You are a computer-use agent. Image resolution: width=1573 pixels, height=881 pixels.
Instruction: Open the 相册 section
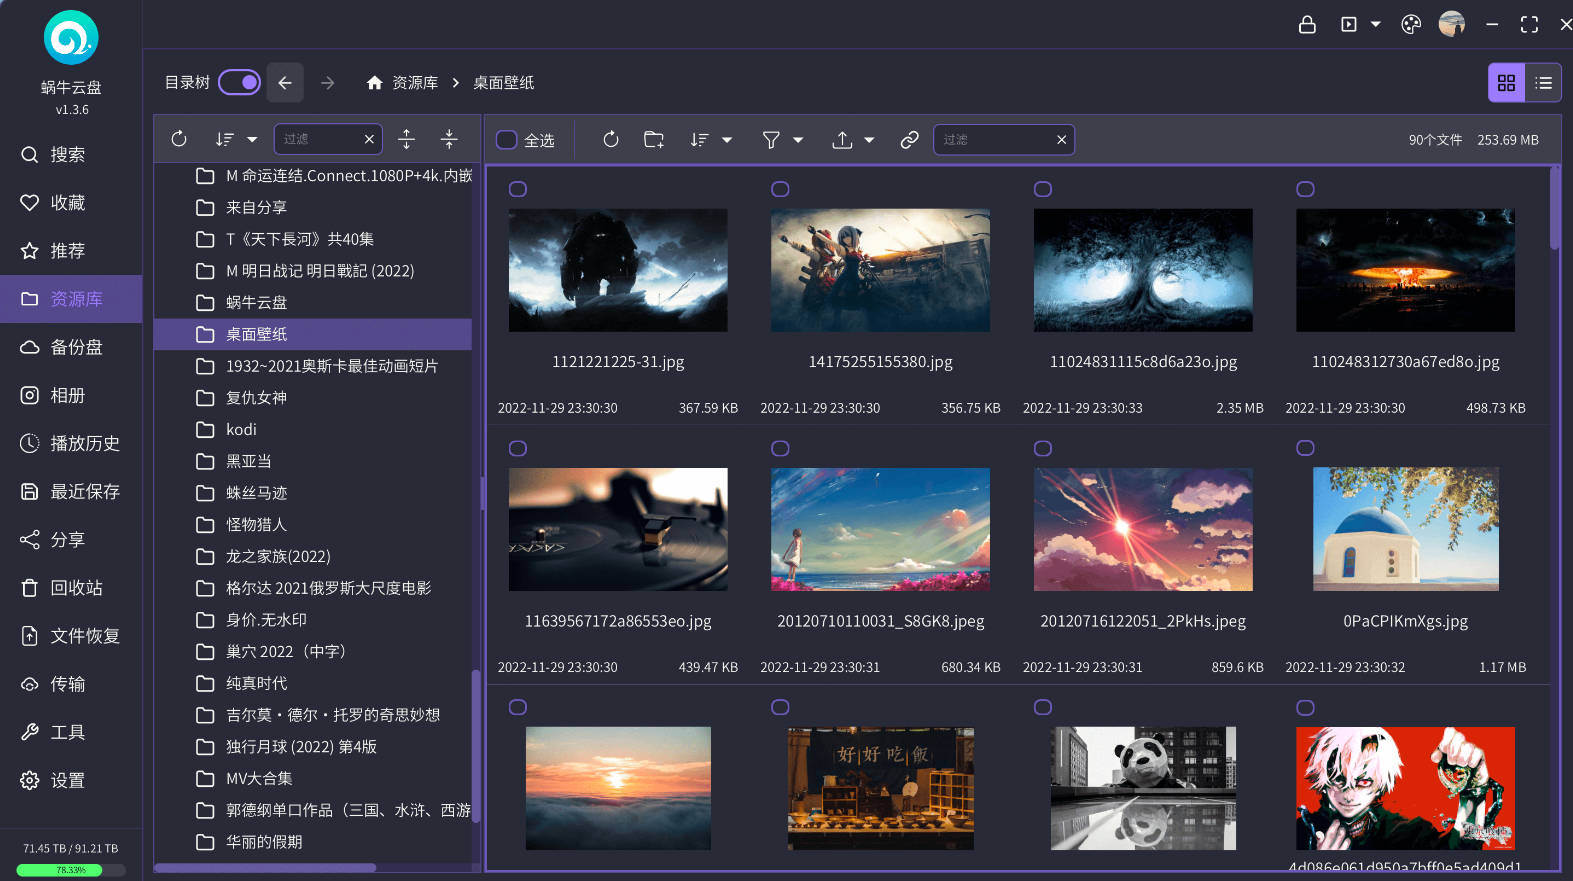(x=71, y=395)
